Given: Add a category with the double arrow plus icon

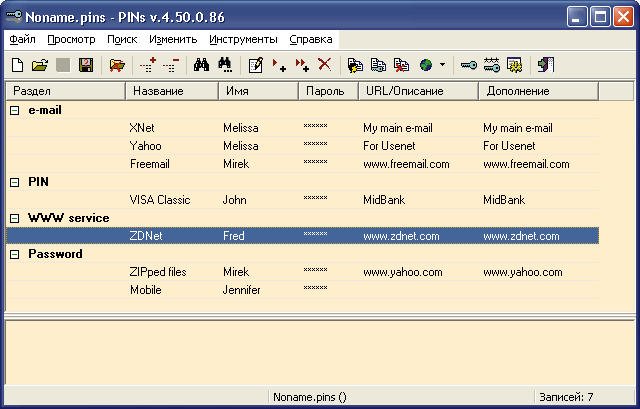Looking at the screenshot, I should coord(302,65).
